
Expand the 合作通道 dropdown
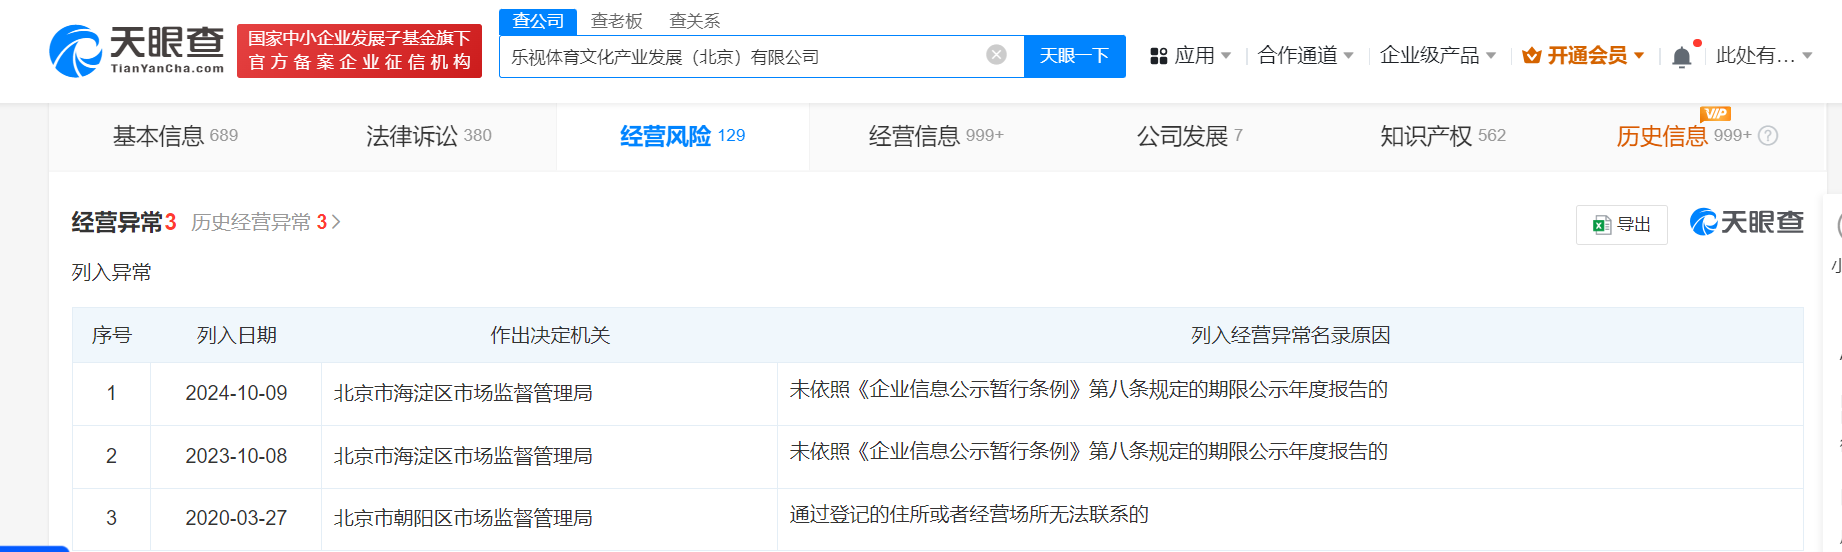pos(1306,56)
